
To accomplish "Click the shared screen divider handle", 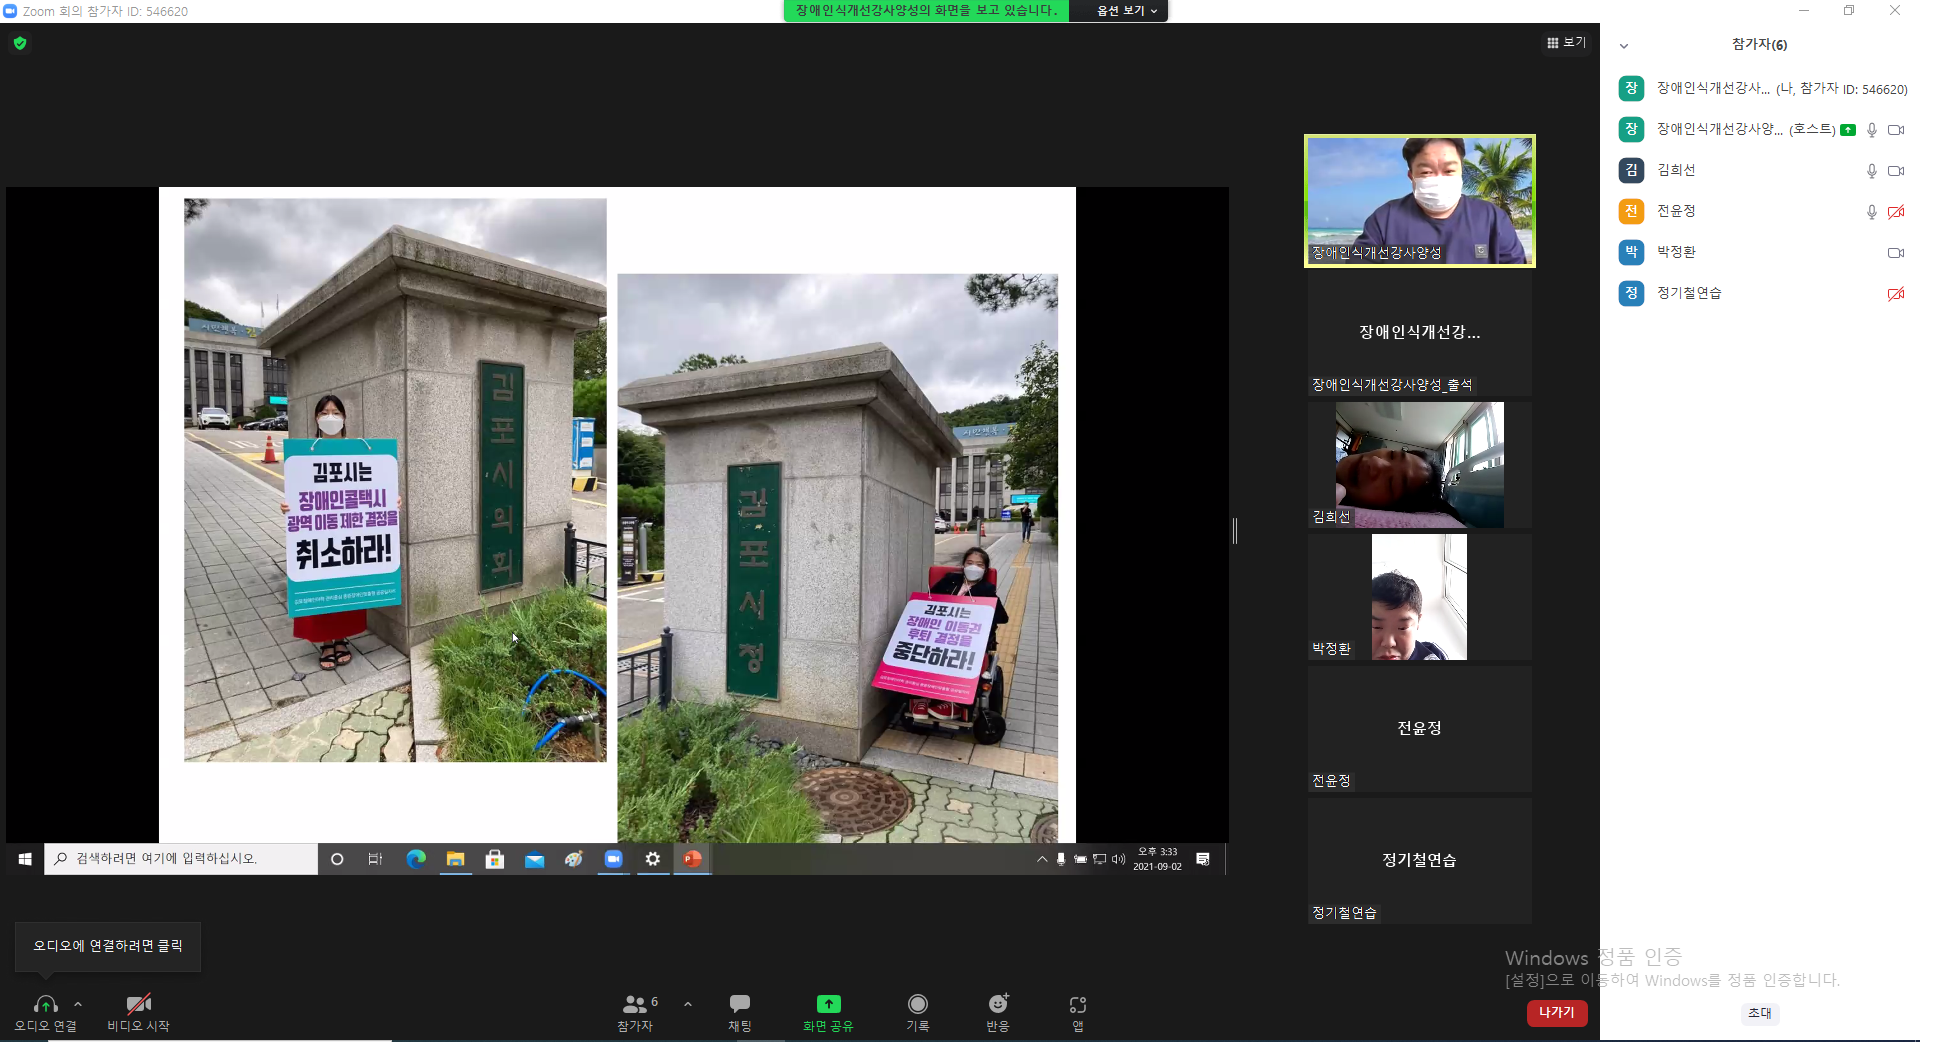I will [1235, 531].
